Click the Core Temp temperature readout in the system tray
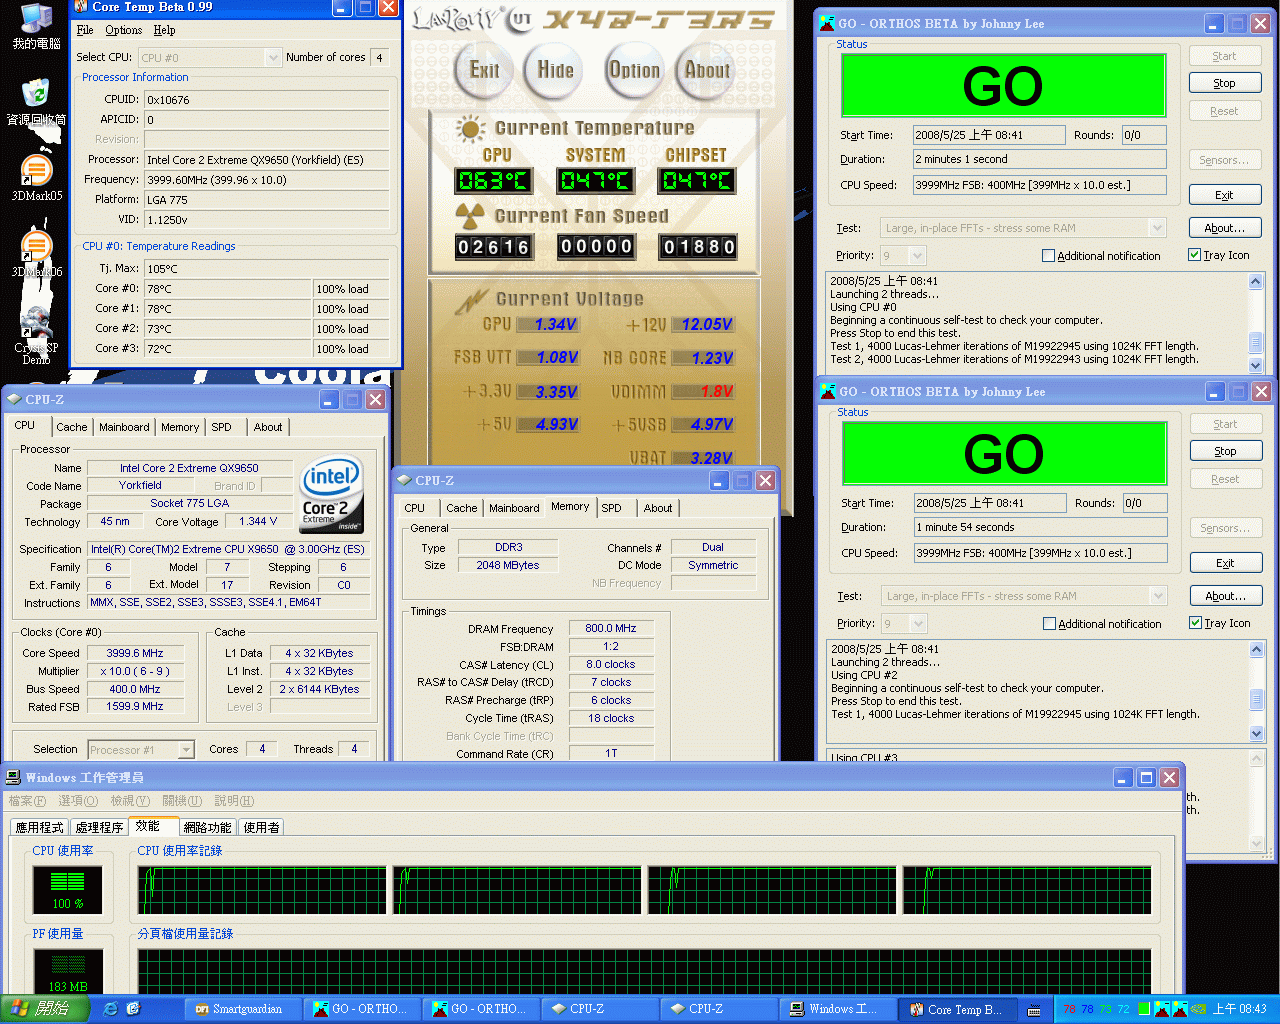The height and width of the screenshot is (1024, 1280). point(1096,1009)
